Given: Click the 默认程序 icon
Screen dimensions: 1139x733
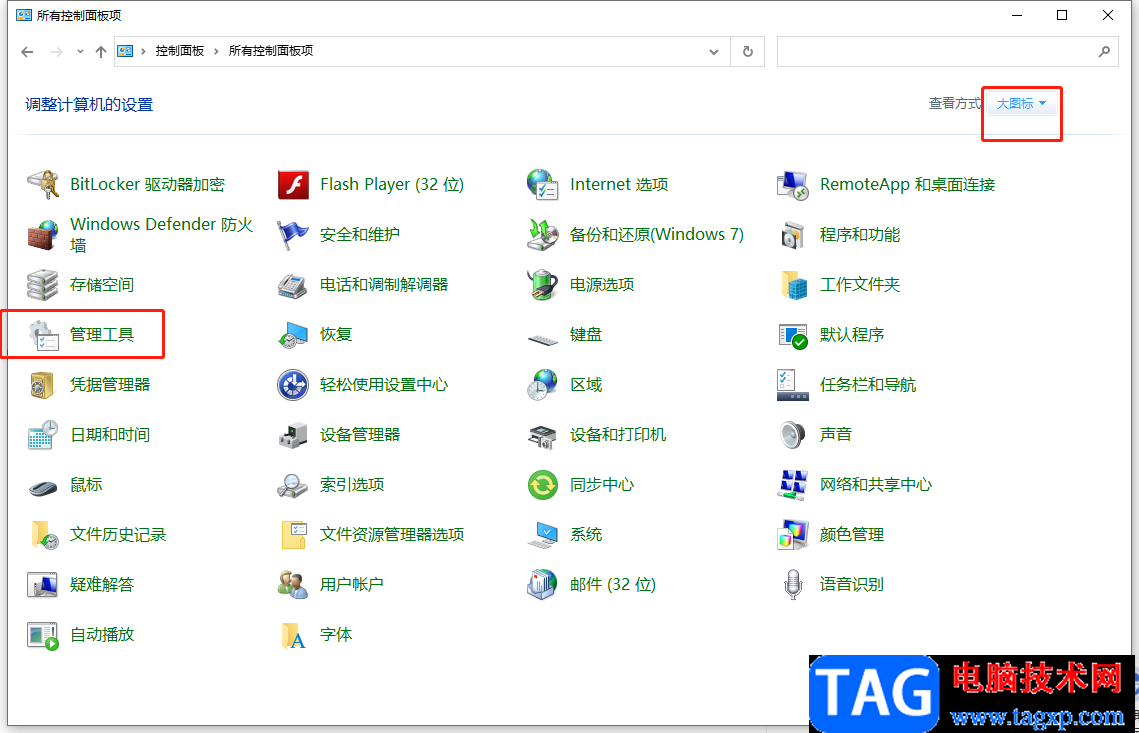Looking at the screenshot, I should coord(793,335).
